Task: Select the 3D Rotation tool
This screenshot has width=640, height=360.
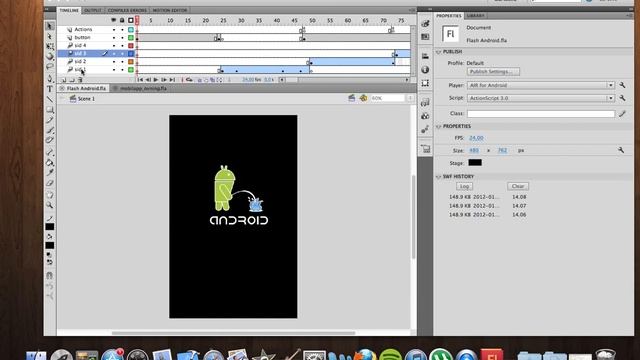Action: pyautogui.click(x=50, y=56)
